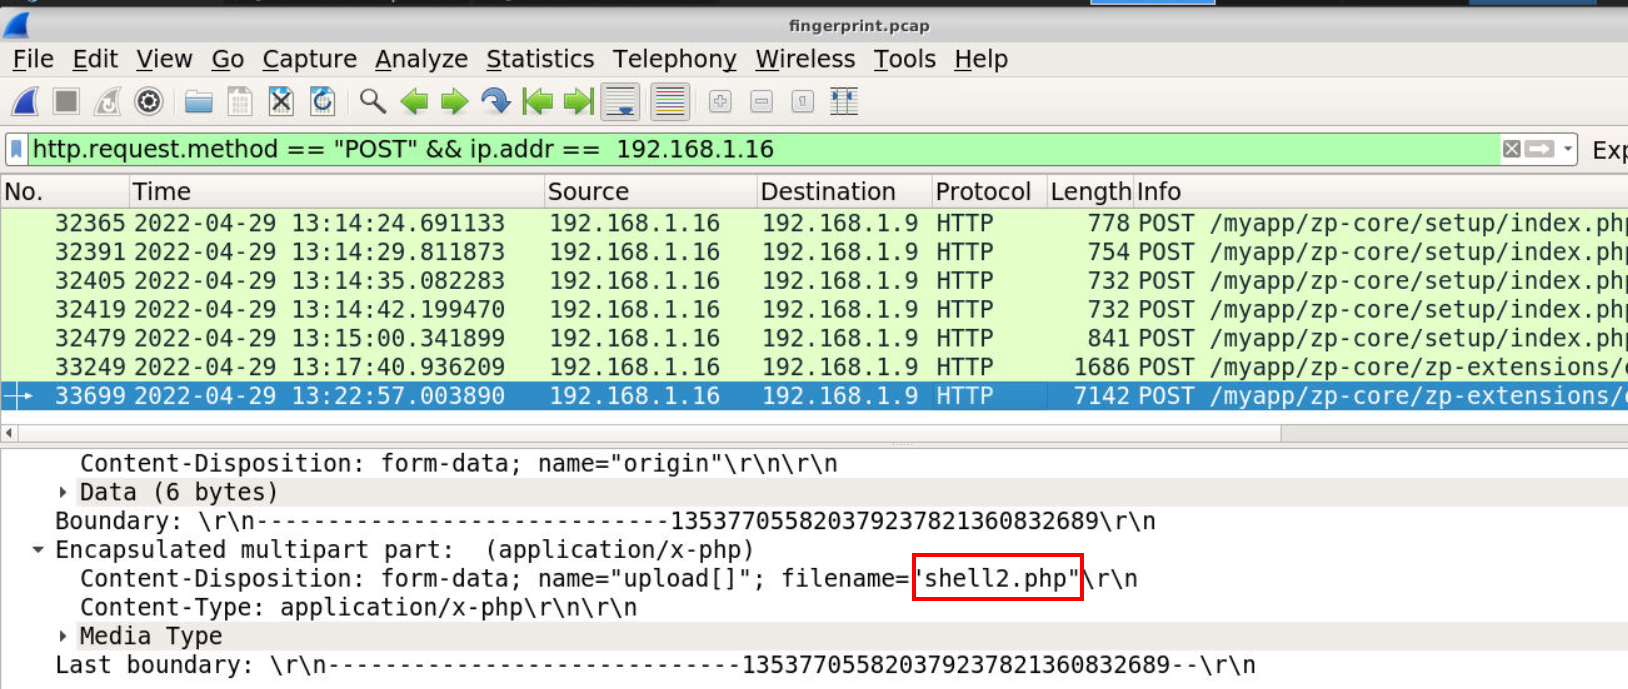Open a capture file with the folder icon
Viewport: 1628px width, 689px height.
(199, 101)
